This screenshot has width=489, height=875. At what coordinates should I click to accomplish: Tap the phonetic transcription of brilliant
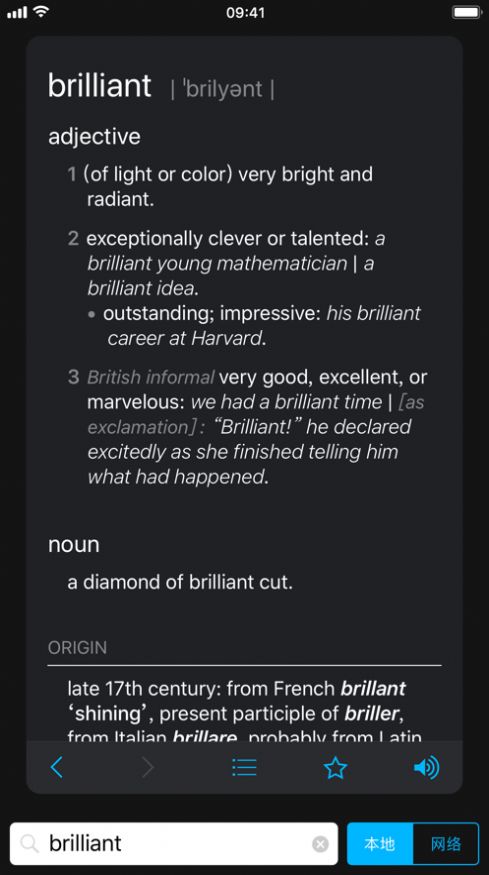click(223, 89)
